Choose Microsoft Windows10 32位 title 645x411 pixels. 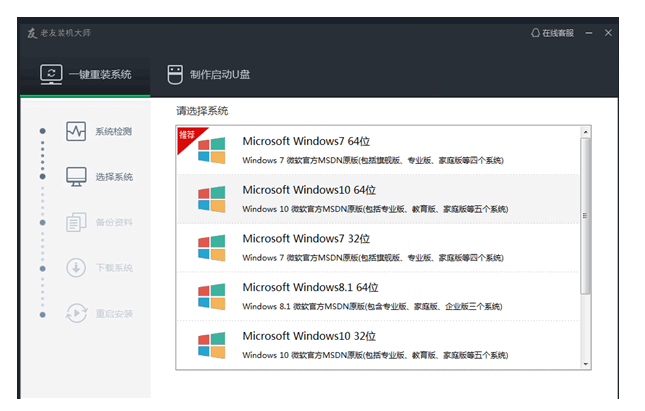(309, 336)
